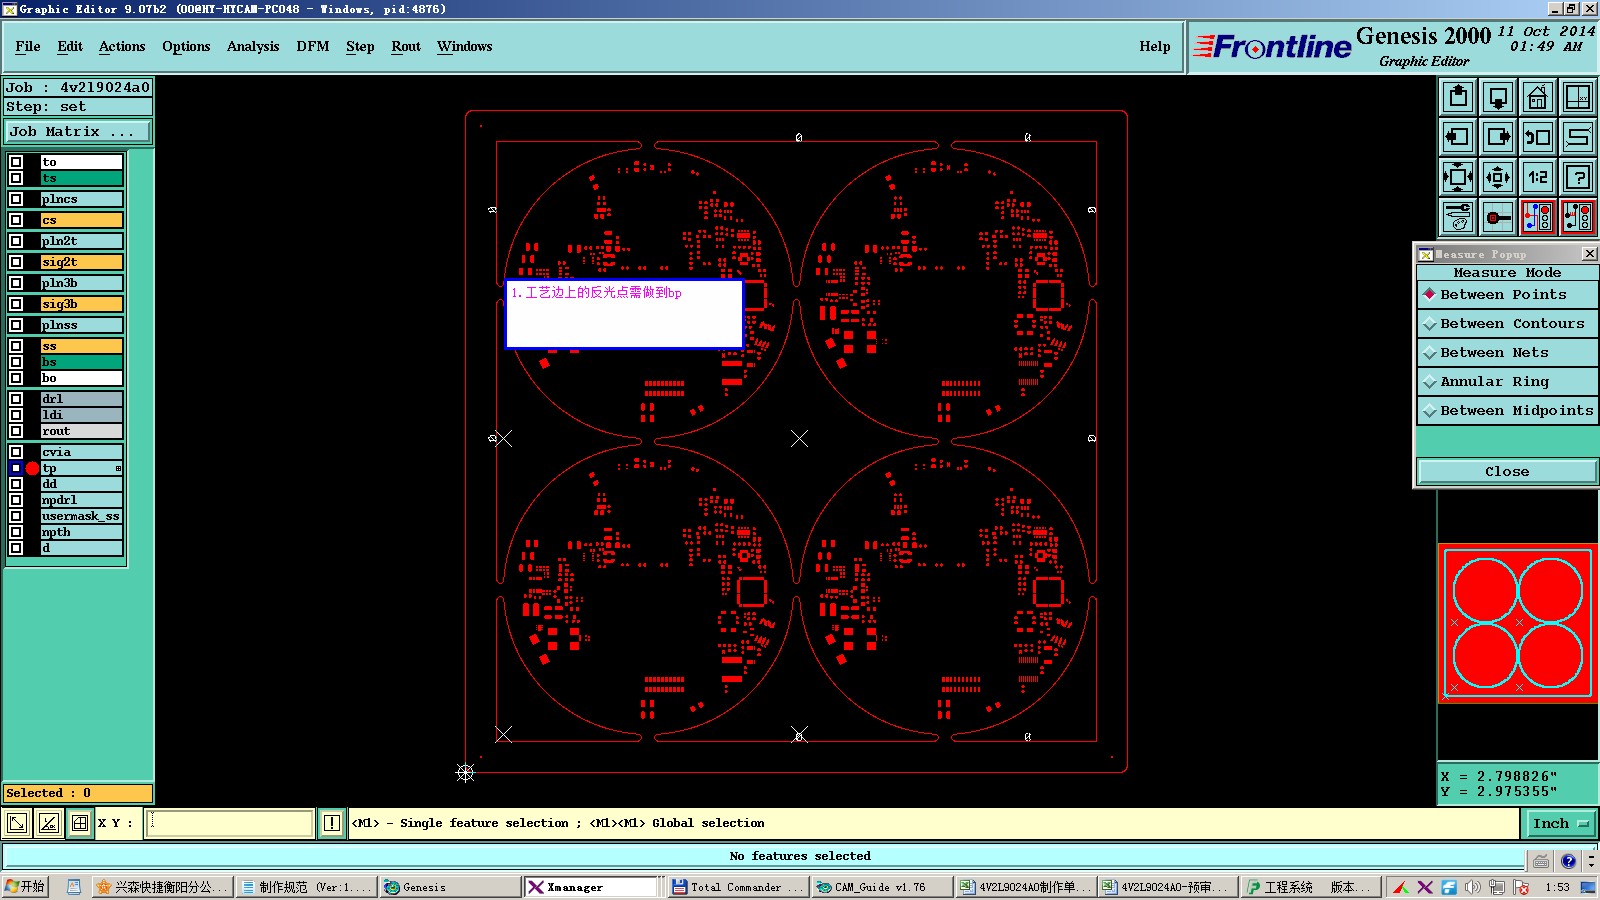
Task: Click the measure tool icon
Action: coord(1498,217)
